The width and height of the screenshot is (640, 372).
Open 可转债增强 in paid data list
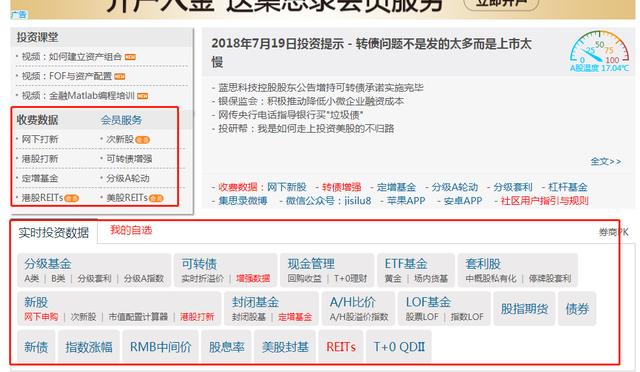click(129, 159)
